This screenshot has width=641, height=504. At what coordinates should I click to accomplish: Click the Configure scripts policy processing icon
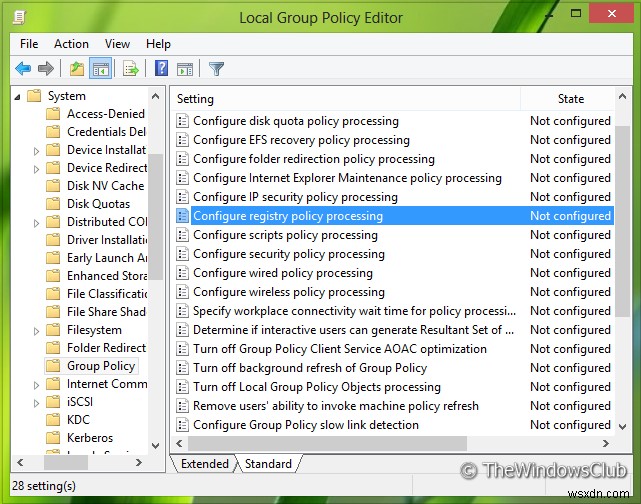(182, 235)
